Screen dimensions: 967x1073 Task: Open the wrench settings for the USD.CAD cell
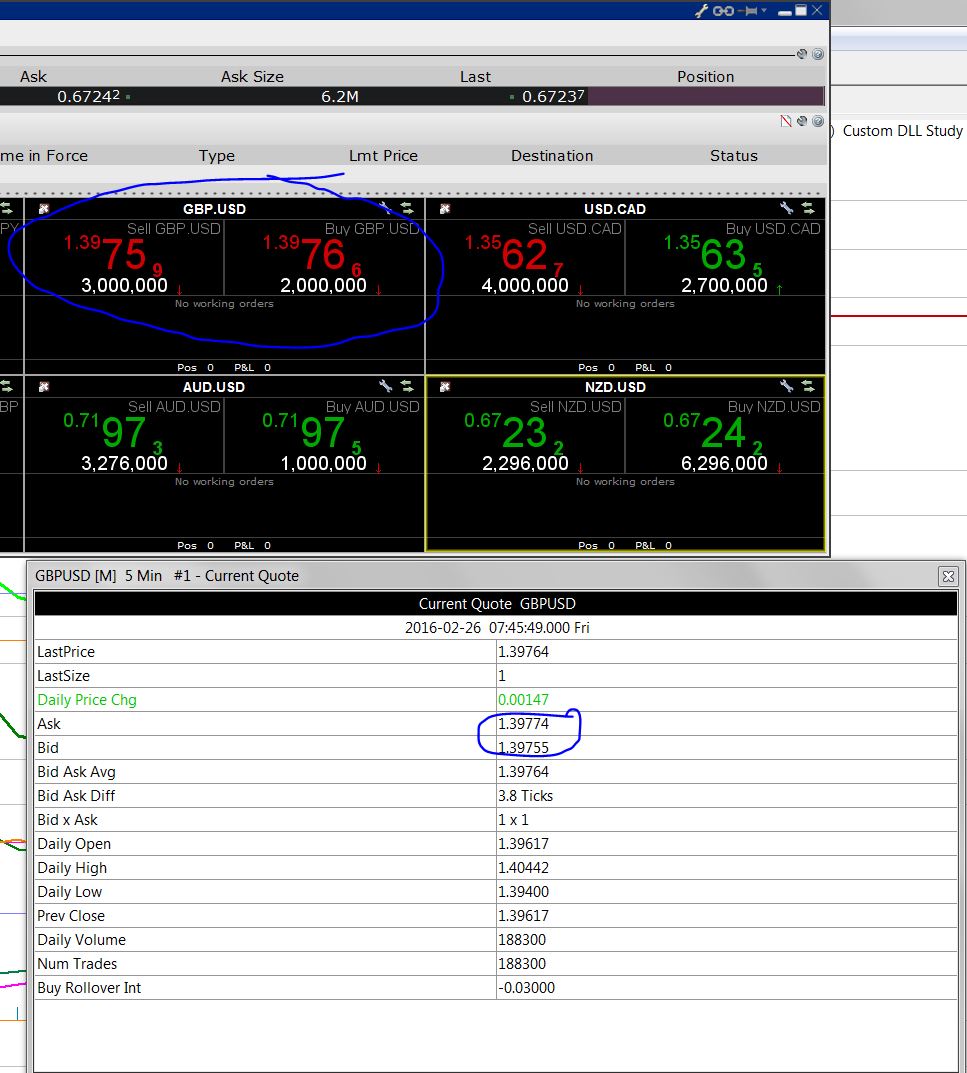point(786,208)
